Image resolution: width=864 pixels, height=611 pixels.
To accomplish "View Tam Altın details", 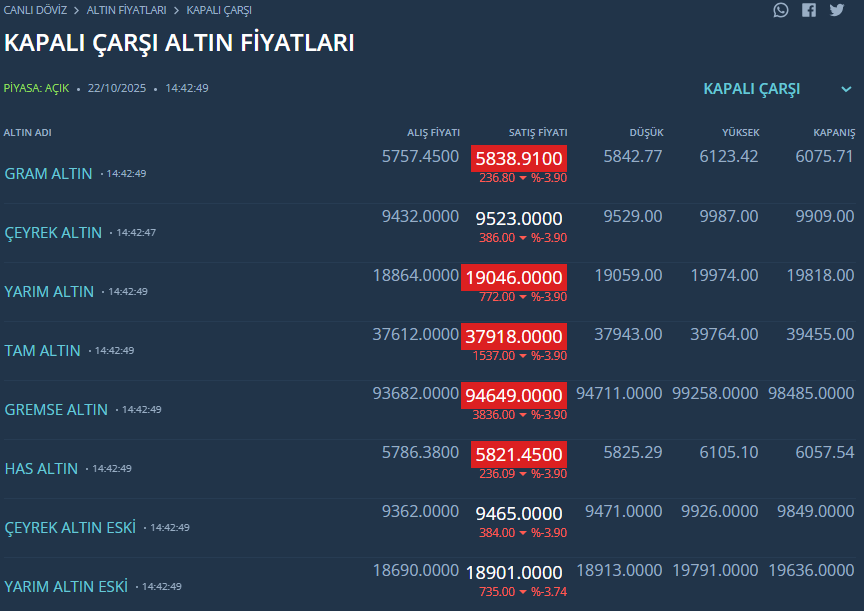I will [42, 351].
